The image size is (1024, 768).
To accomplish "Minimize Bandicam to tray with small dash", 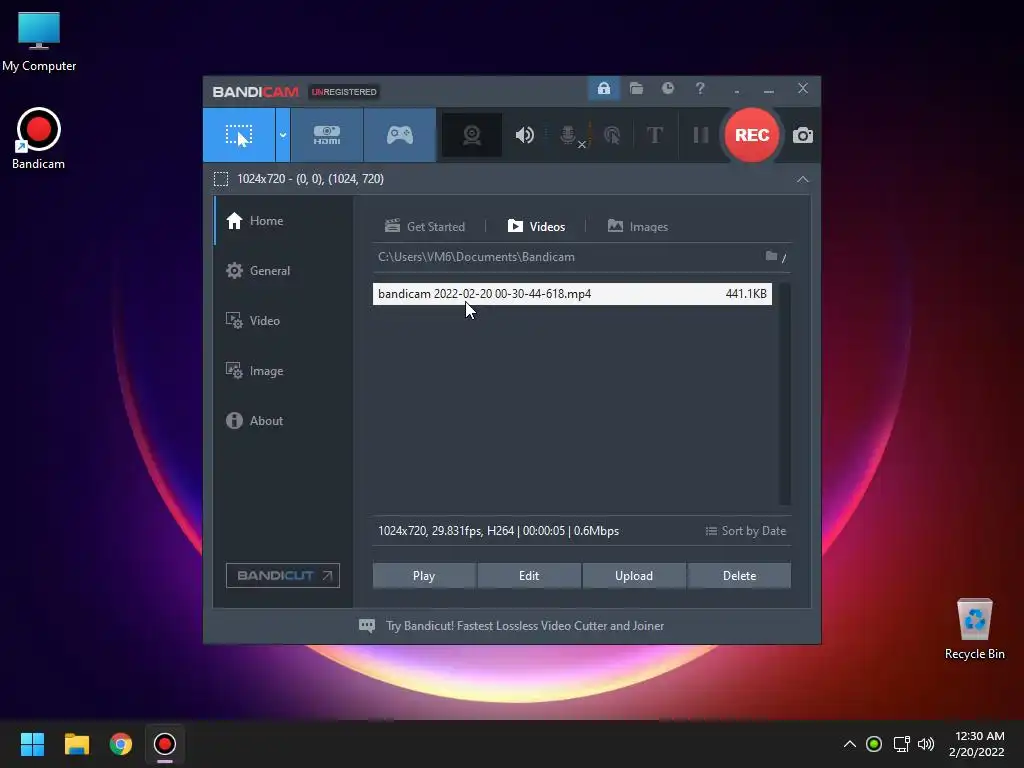I will pyautogui.click(x=737, y=90).
